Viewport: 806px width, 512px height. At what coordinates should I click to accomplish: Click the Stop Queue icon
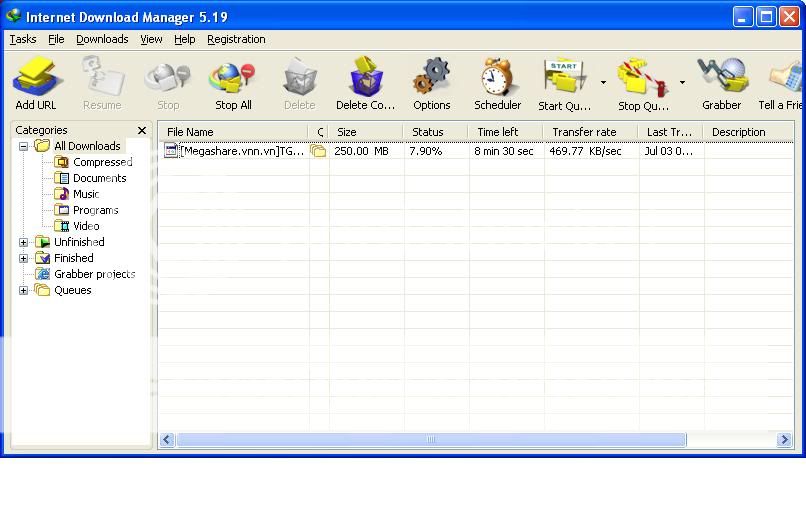pos(643,78)
